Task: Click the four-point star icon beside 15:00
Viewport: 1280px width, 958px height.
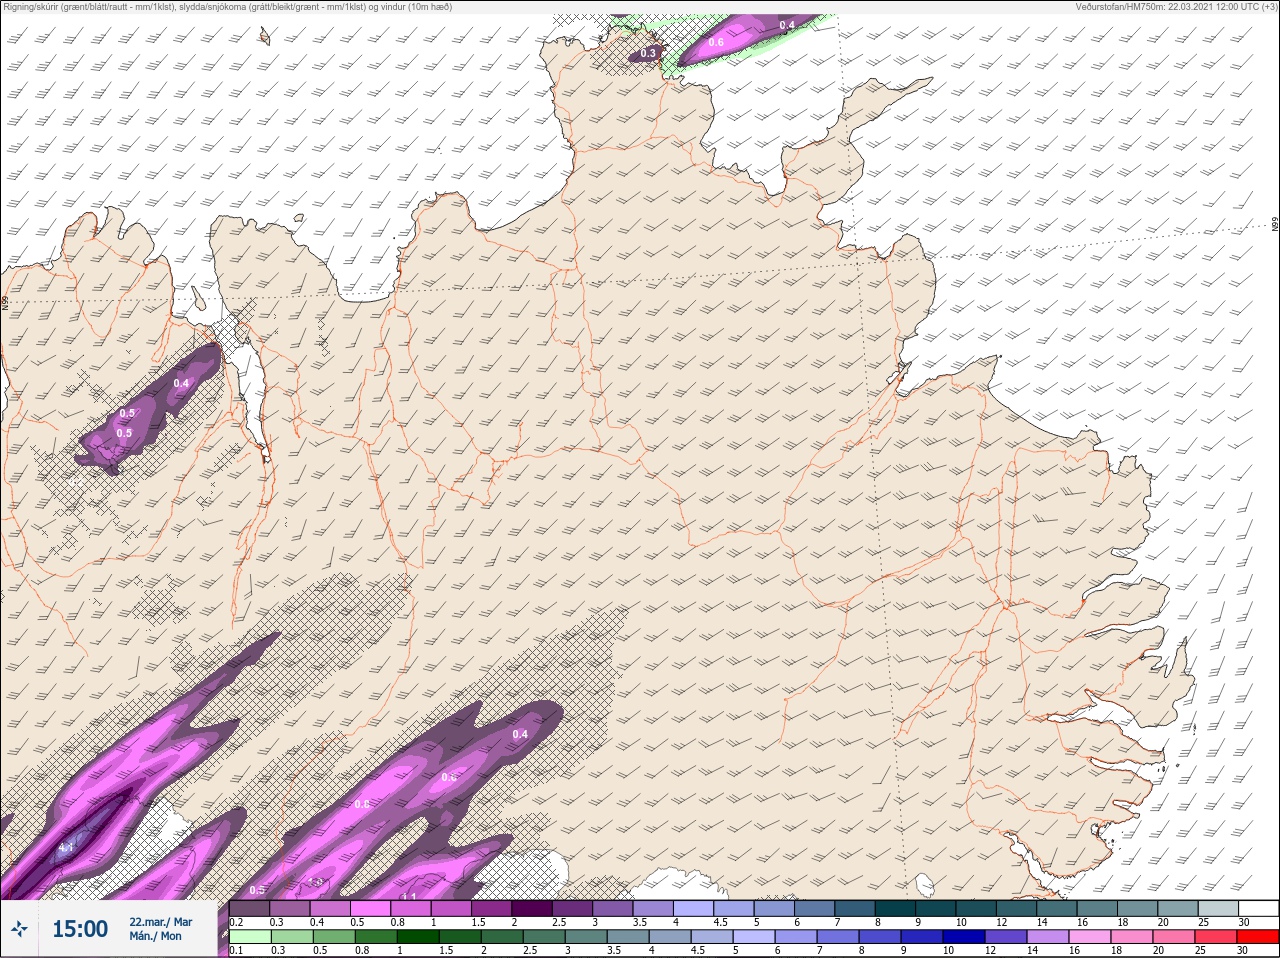Action: pos(20,929)
